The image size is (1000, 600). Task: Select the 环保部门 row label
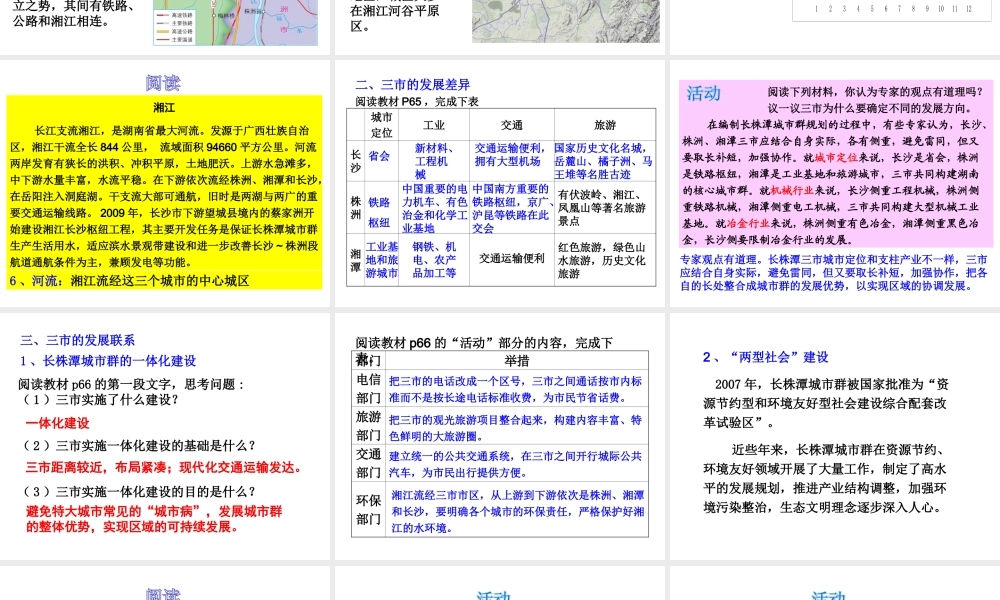[x=368, y=509]
